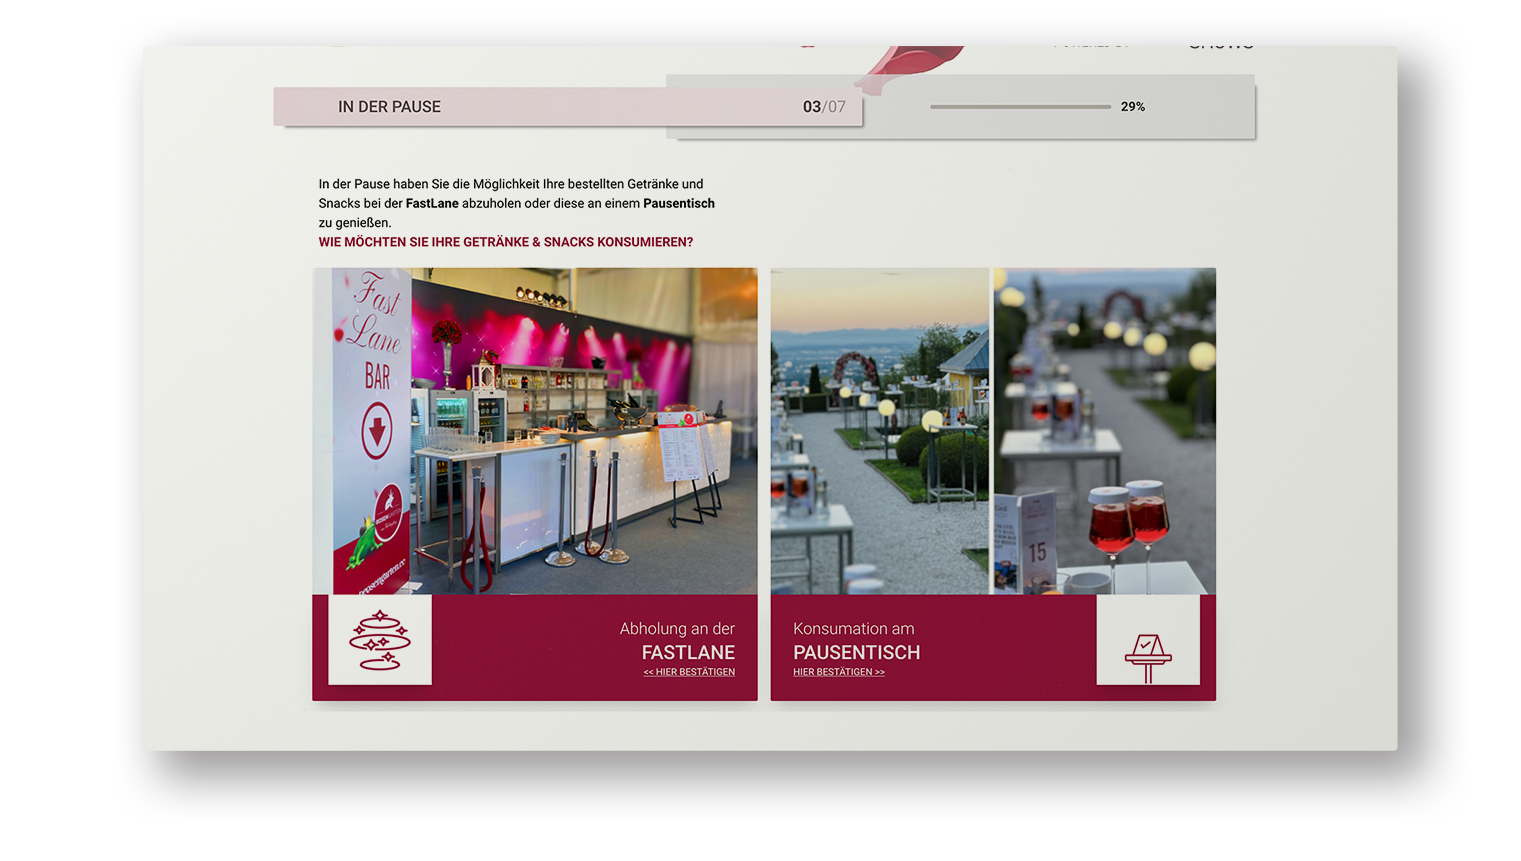Click bold word 'Pausentisch' in the intro paragraph
This screenshot has height=861, width=1521.
679,203
